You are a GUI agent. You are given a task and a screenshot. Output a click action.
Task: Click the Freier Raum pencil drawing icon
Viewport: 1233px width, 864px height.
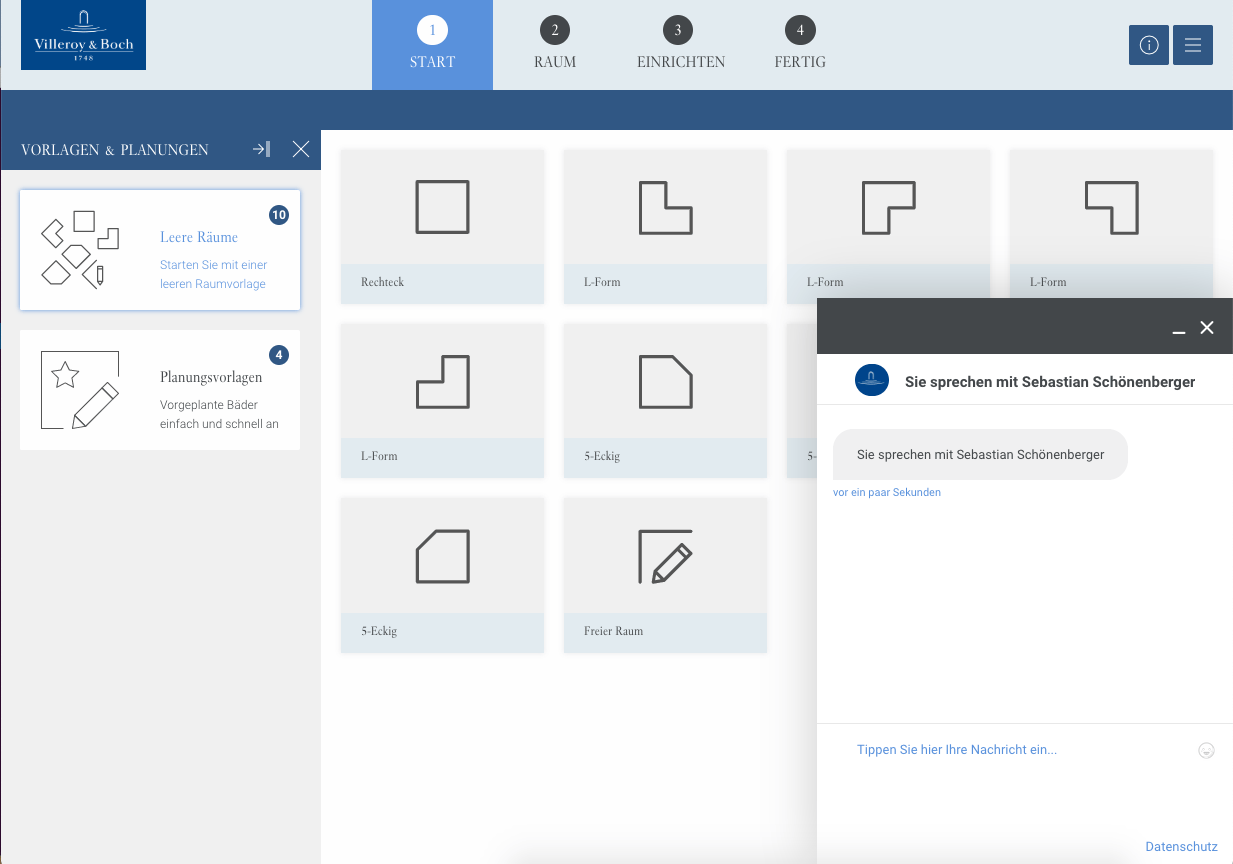coord(665,556)
